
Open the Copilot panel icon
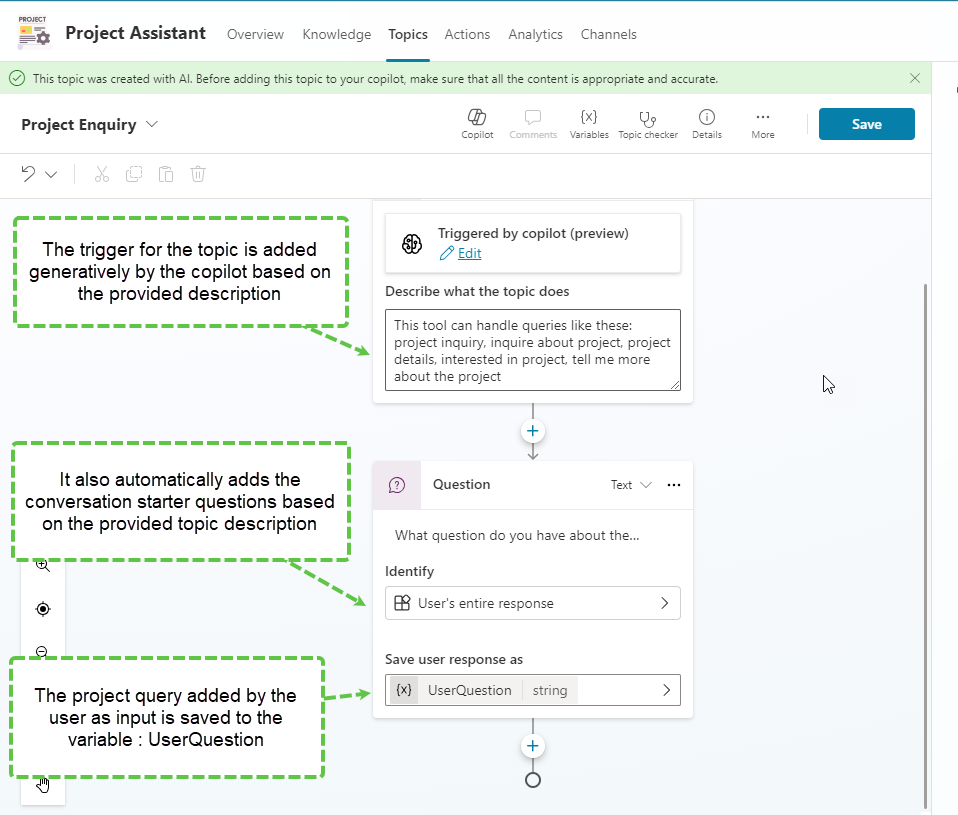pyautogui.click(x=477, y=123)
